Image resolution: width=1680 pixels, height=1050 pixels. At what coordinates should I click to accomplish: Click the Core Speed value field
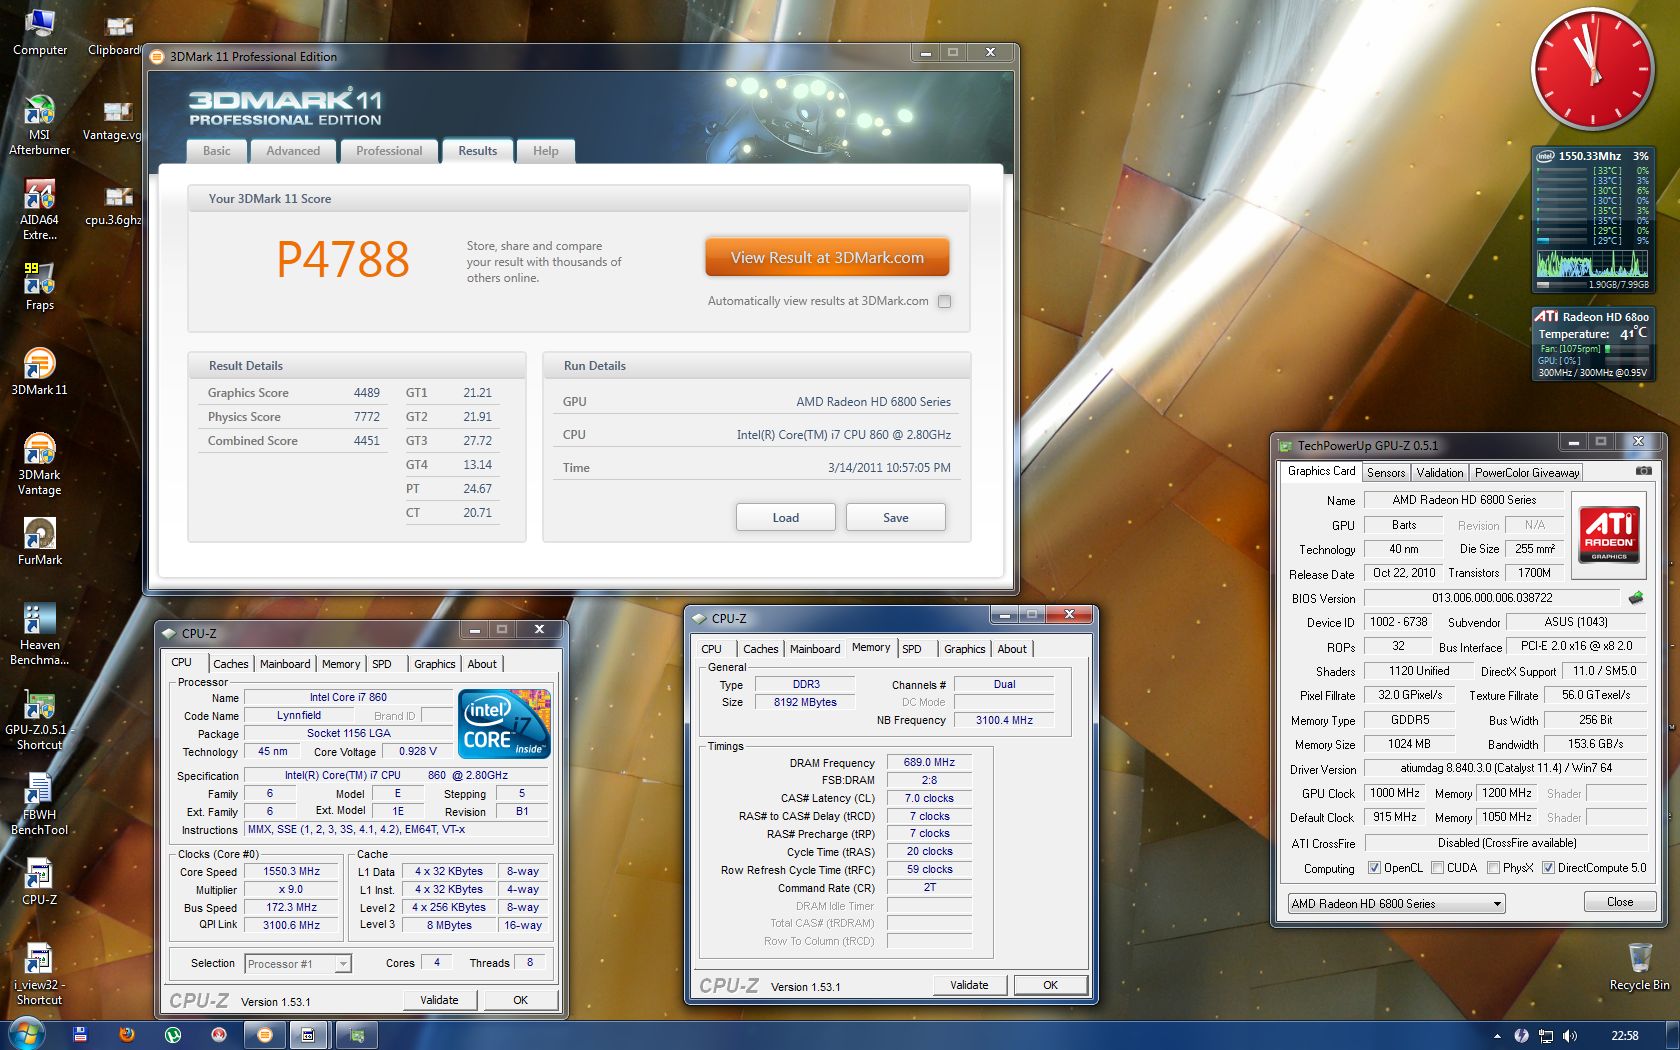(291, 872)
